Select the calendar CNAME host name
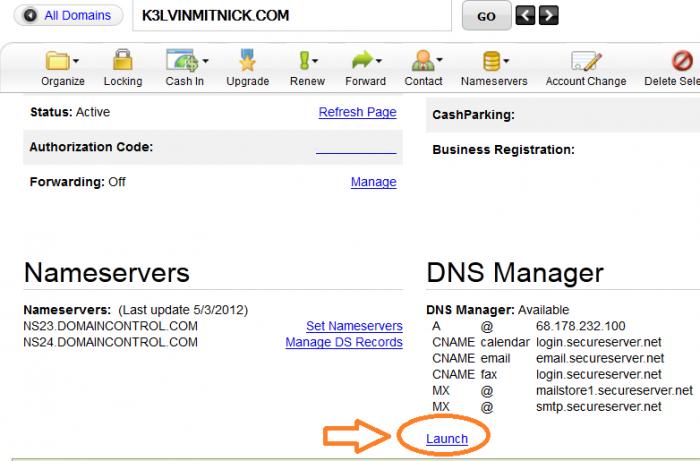Viewport: 700px width, 461px height. coord(505,342)
